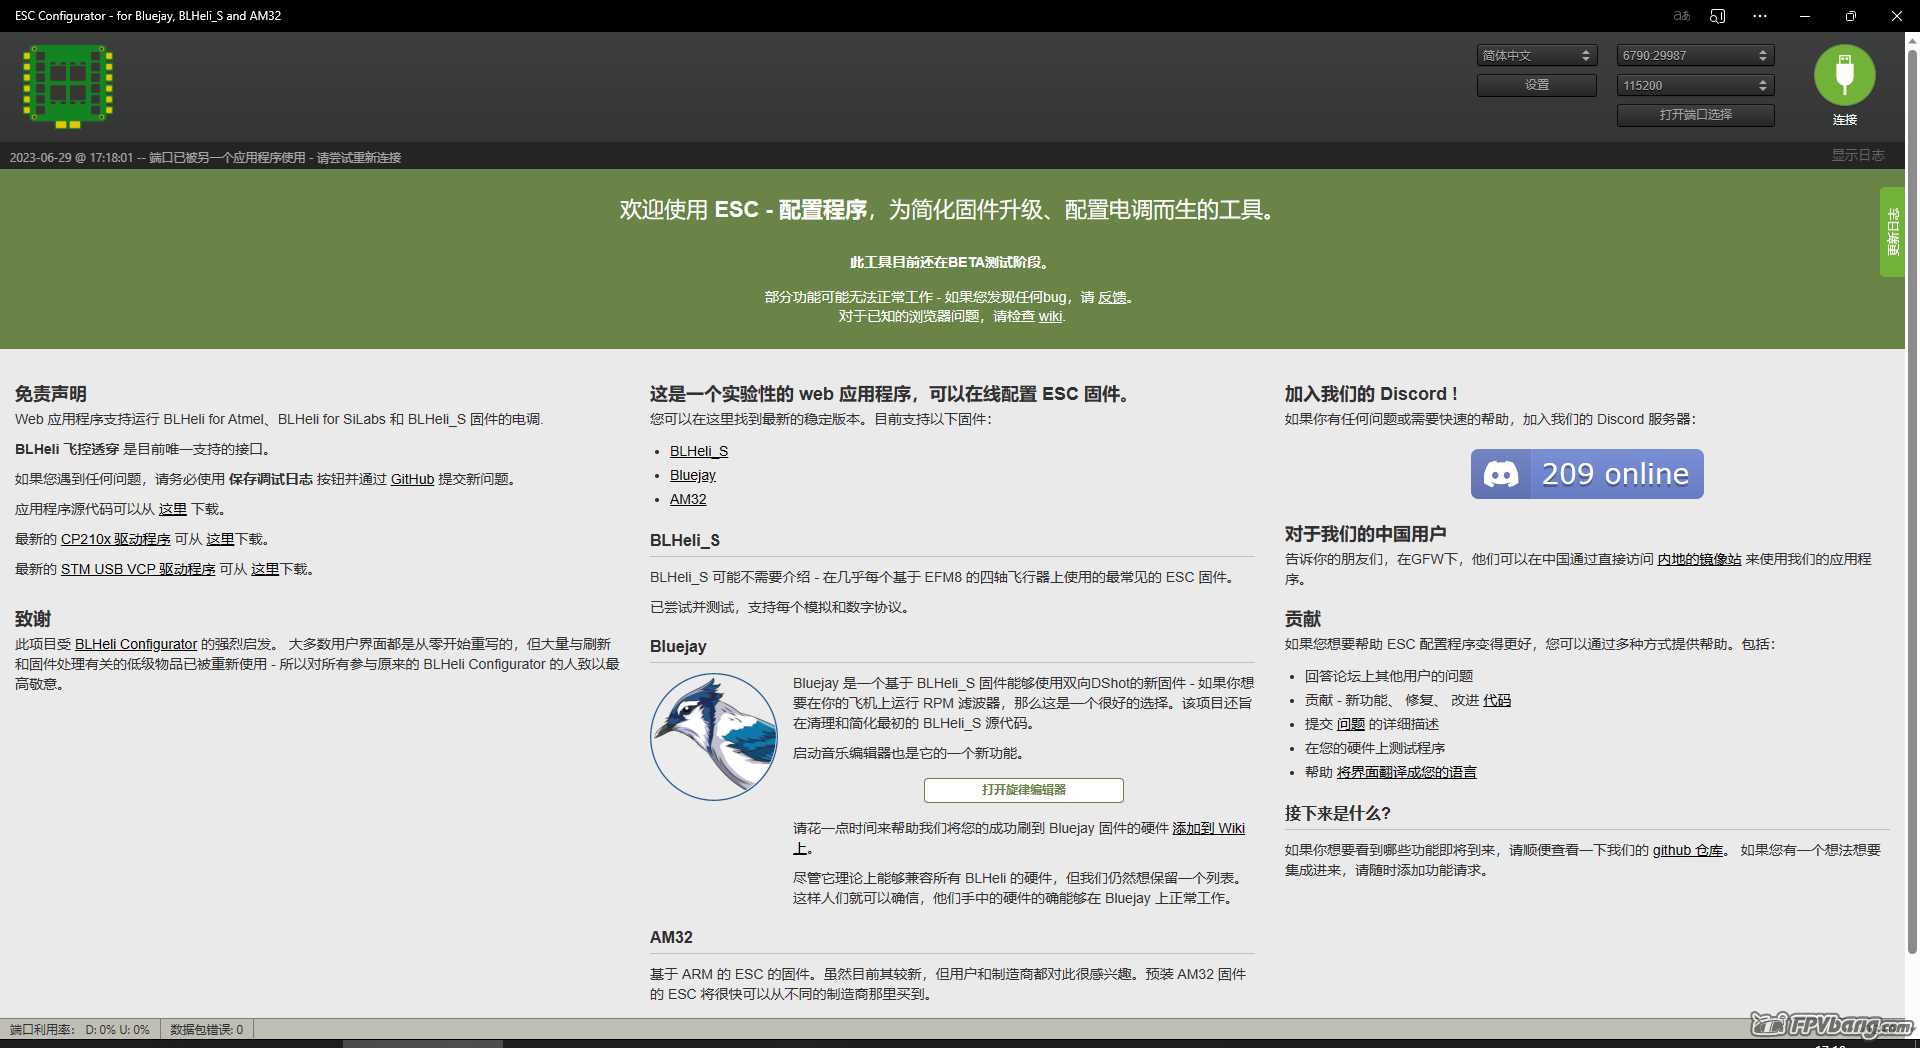Click the wiki link in the banner
1920x1048 pixels.
point(1050,316)
